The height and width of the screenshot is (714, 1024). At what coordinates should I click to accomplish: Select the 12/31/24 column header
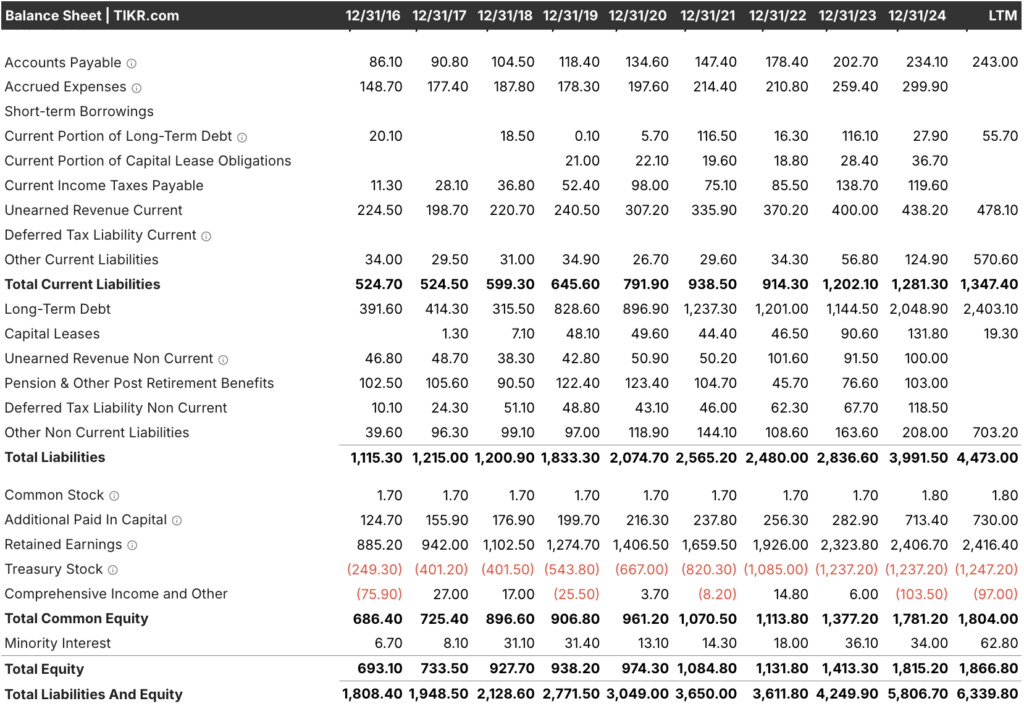(919, 16)
